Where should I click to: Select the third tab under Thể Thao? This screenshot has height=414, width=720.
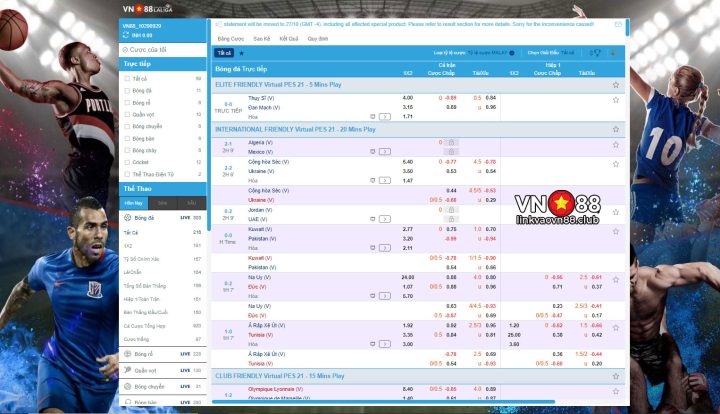tap(191, 203)
